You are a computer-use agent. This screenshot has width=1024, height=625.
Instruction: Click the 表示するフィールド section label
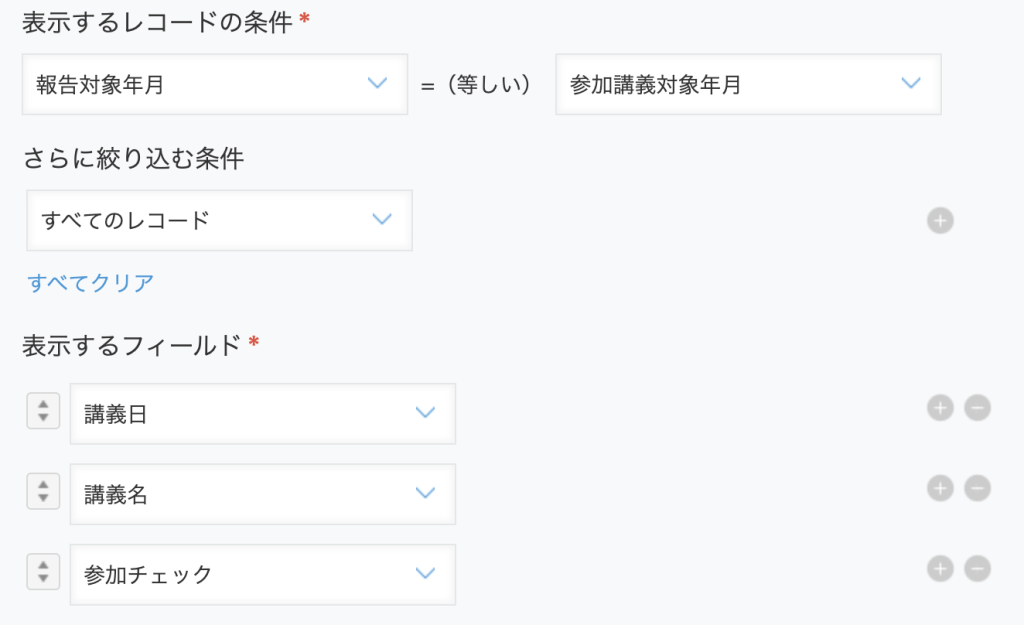132,346
